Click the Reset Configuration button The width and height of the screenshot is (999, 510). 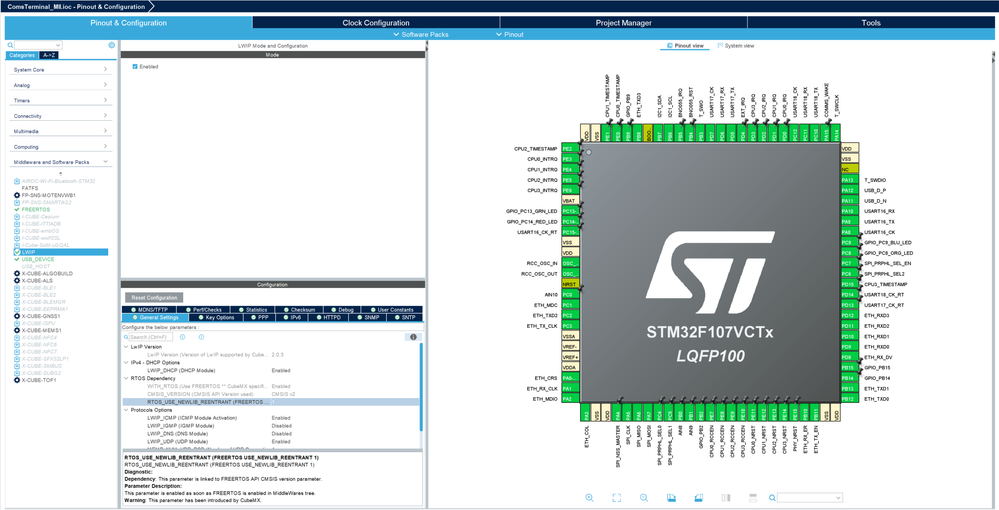[x=154, y=297]
